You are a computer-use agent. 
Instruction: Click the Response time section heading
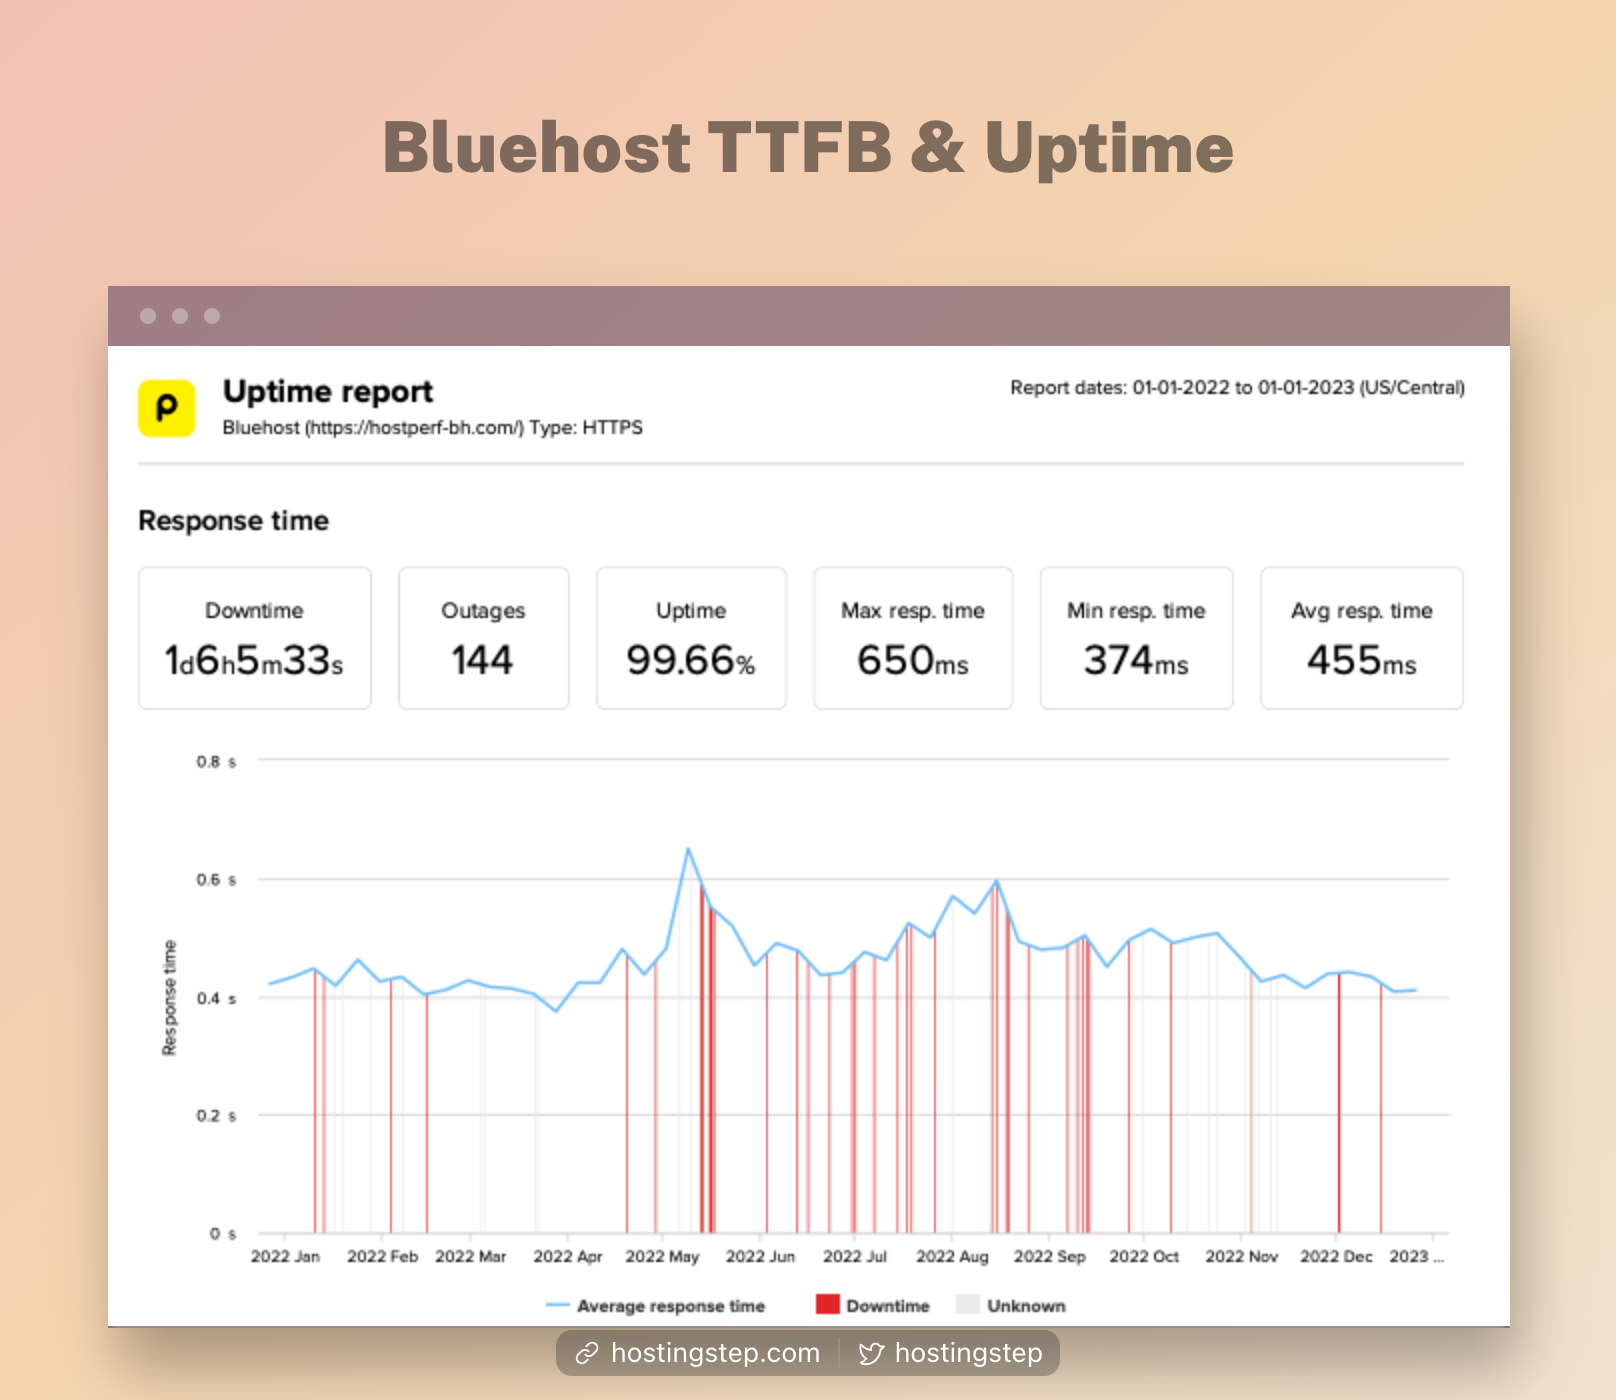tap(233, 521)
